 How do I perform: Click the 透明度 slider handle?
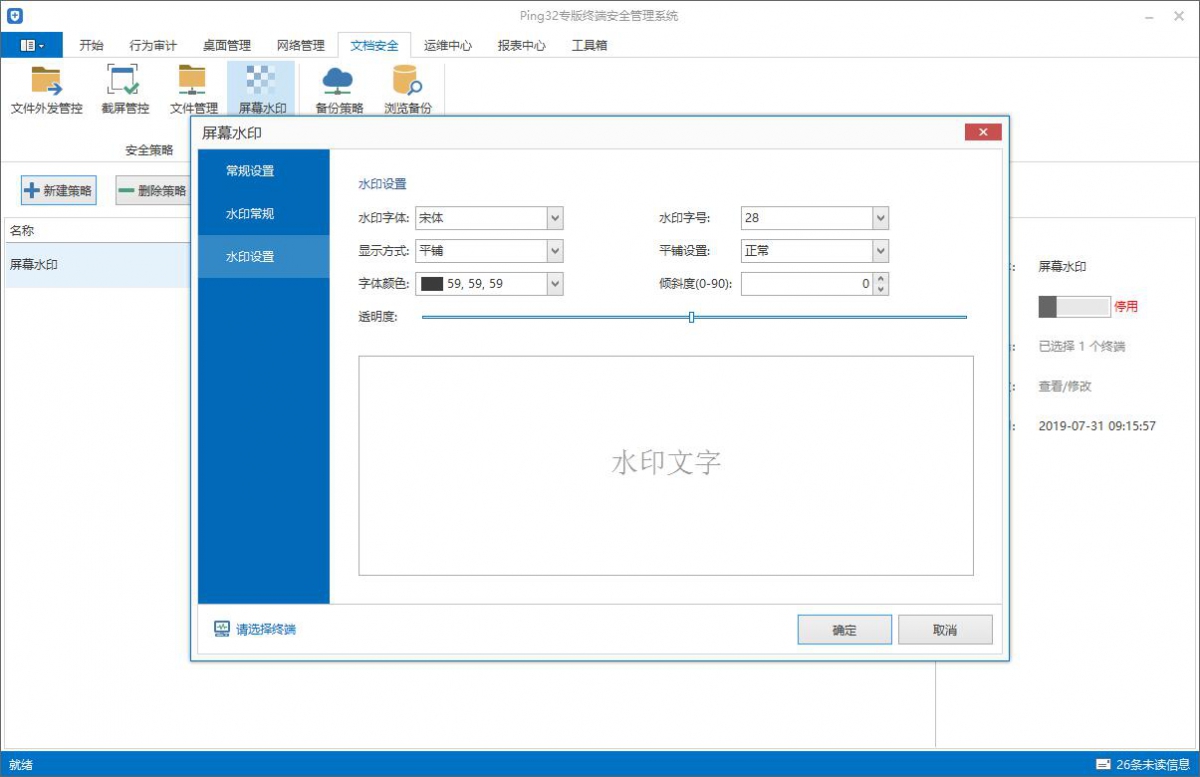click(x=691, y=317)
